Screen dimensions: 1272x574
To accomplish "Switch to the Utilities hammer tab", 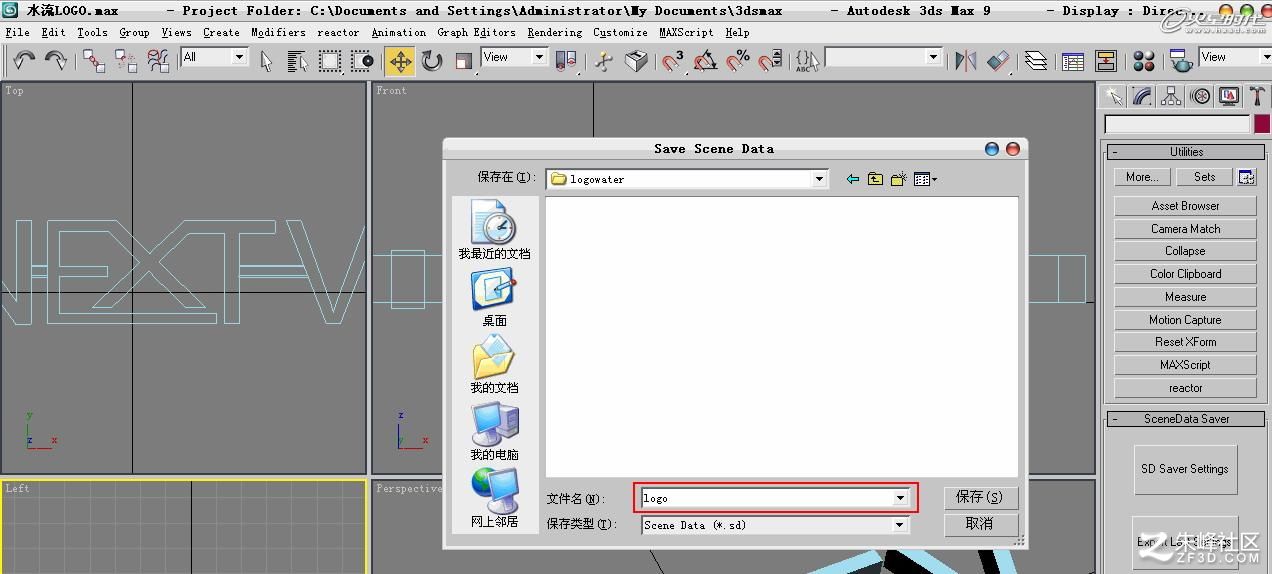I will [1257, 96].
